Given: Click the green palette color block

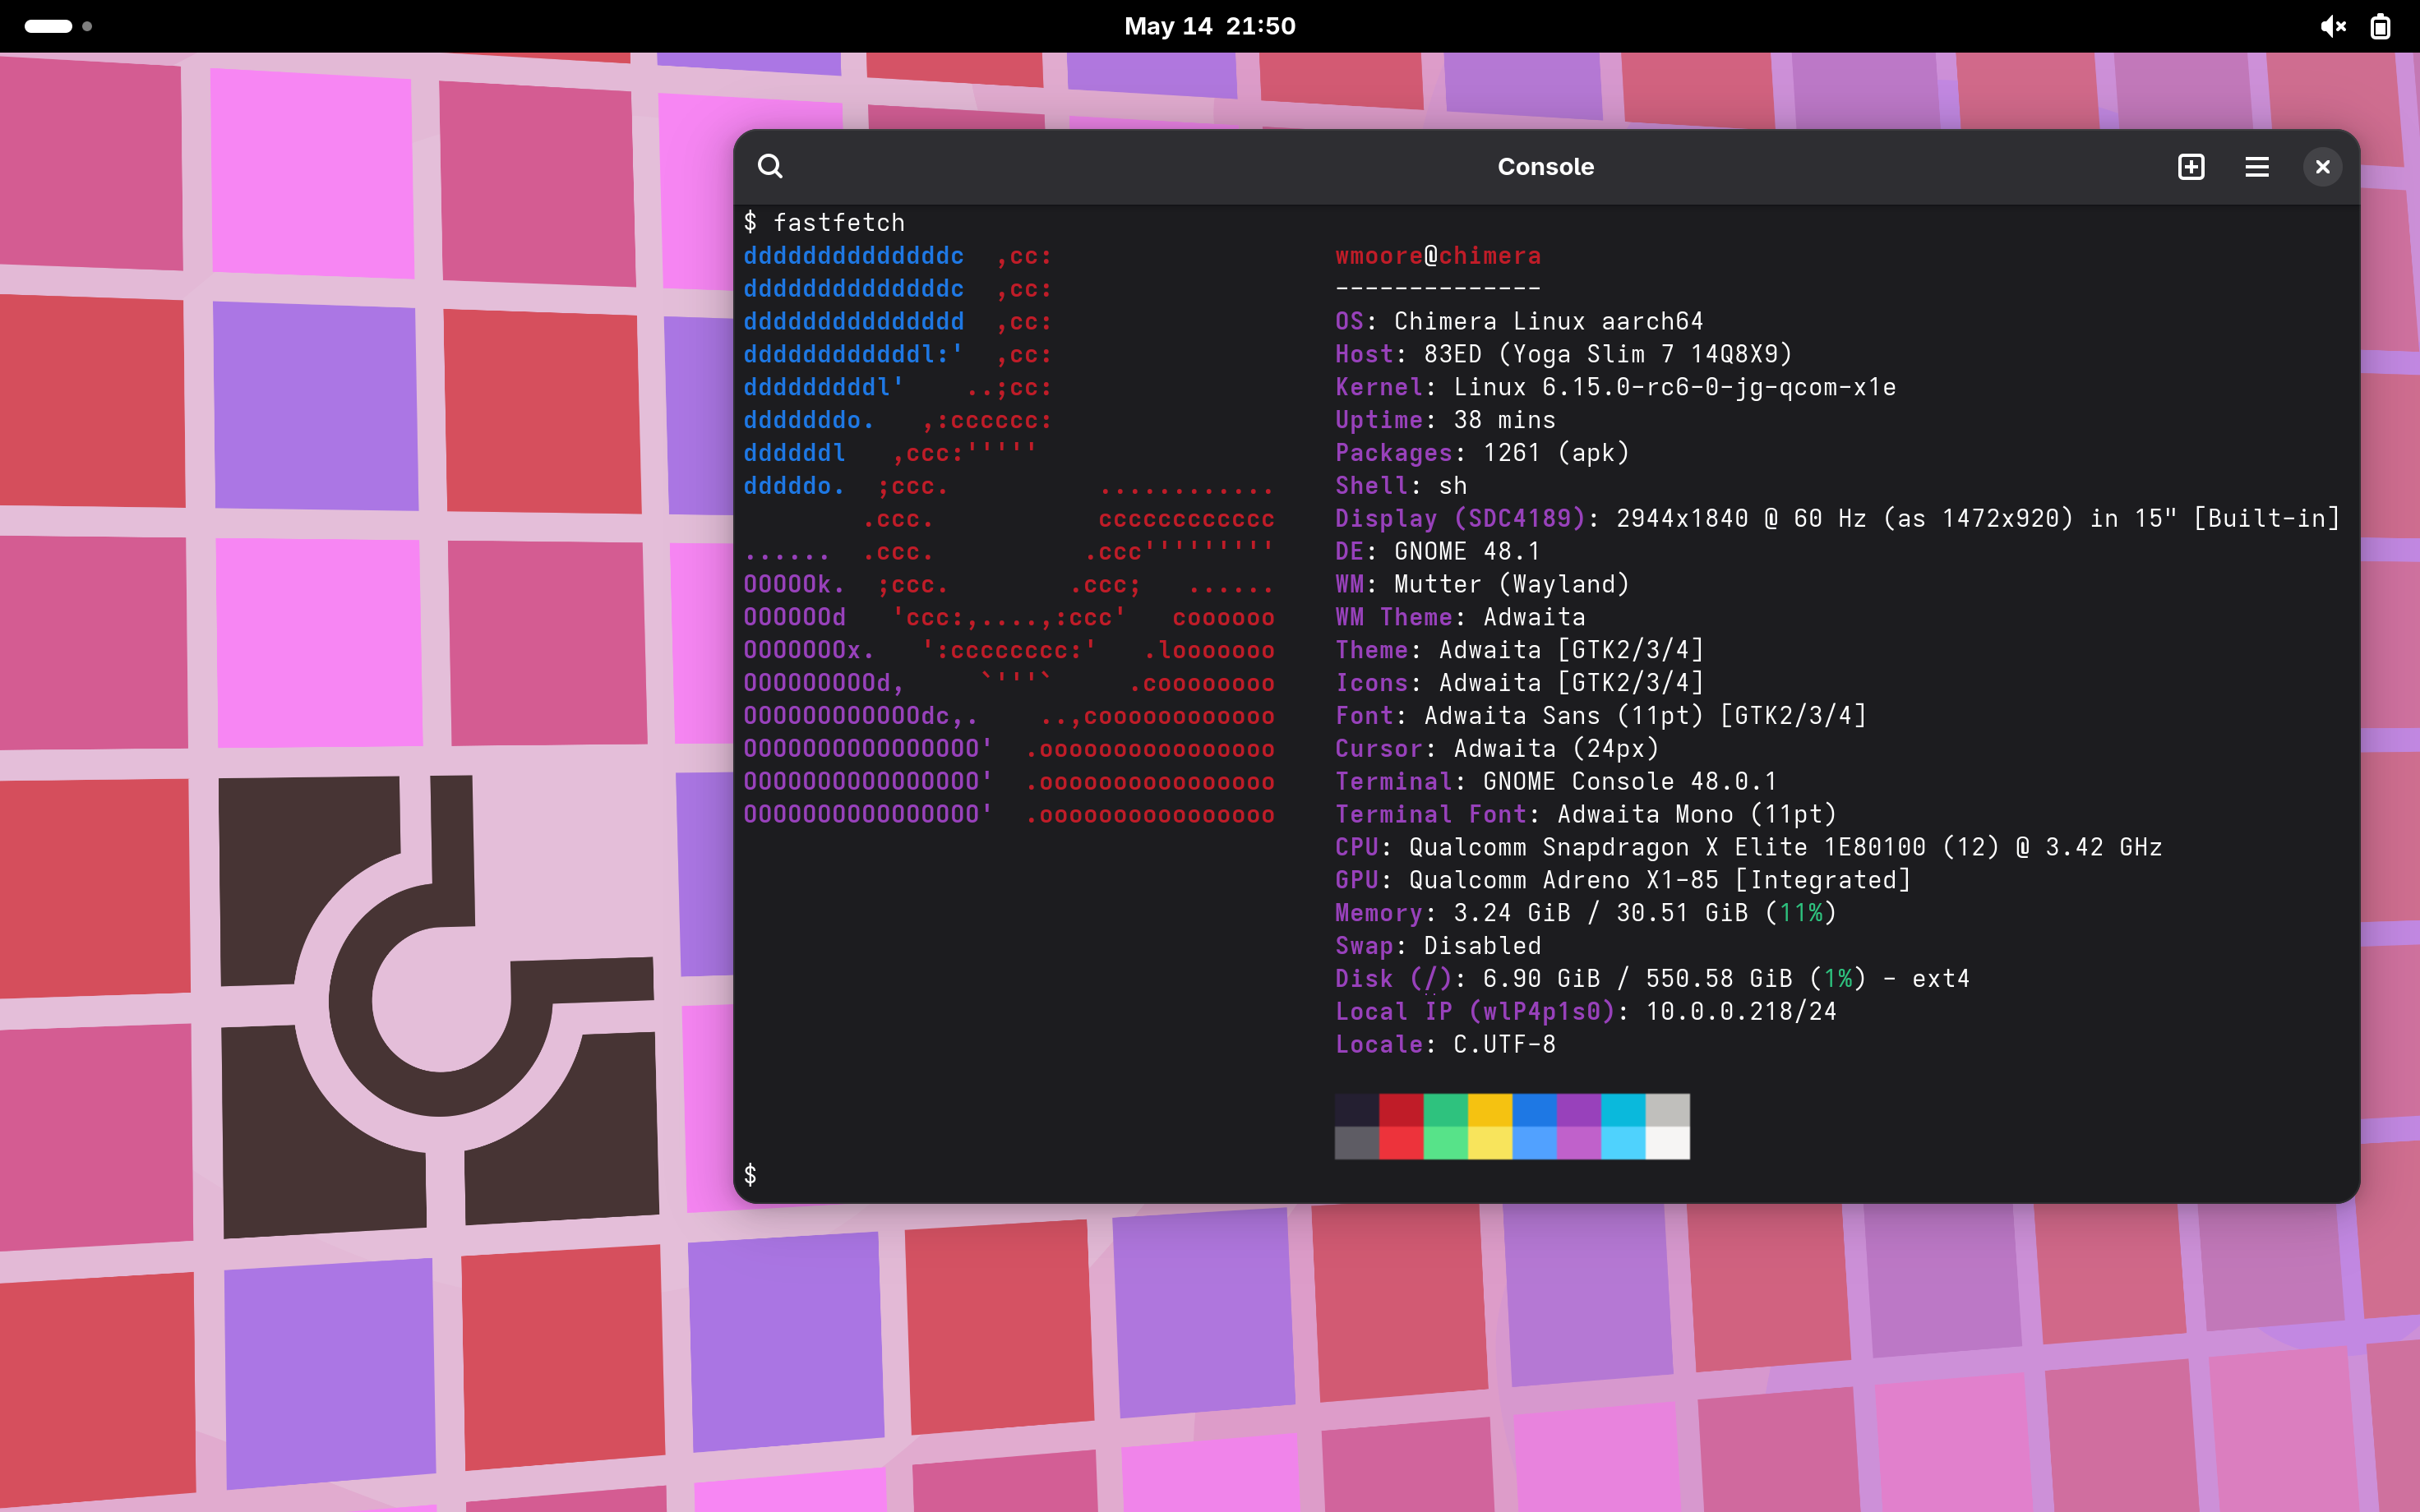Looking at the screenshot, I should click(x=1446, y=1110).
